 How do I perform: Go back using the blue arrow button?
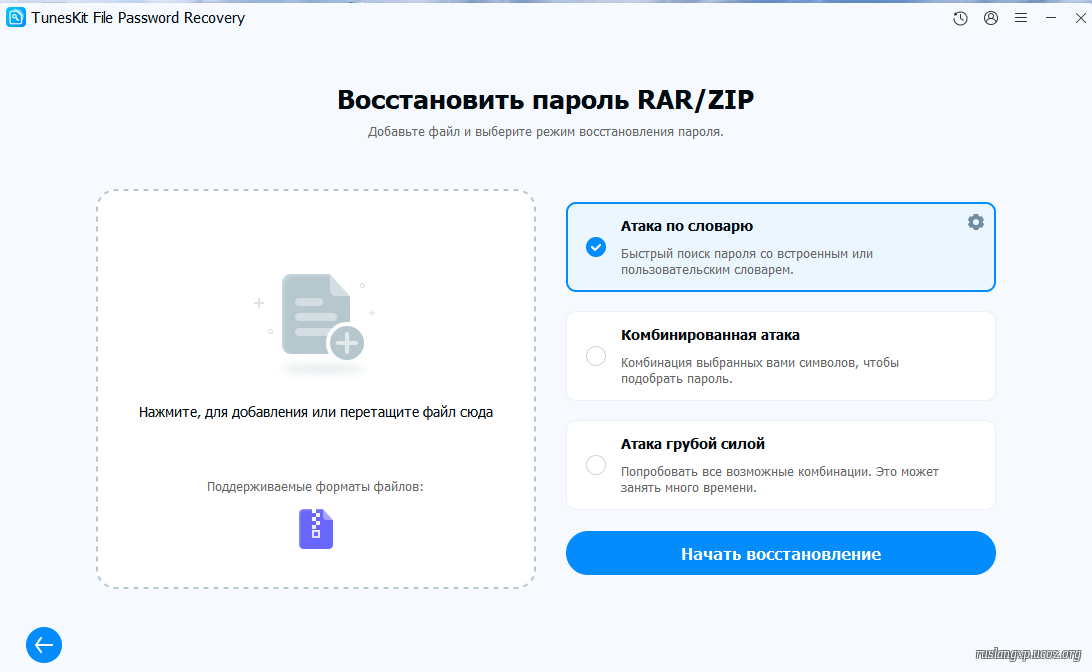pyautogui.click(x=44, y=645)
